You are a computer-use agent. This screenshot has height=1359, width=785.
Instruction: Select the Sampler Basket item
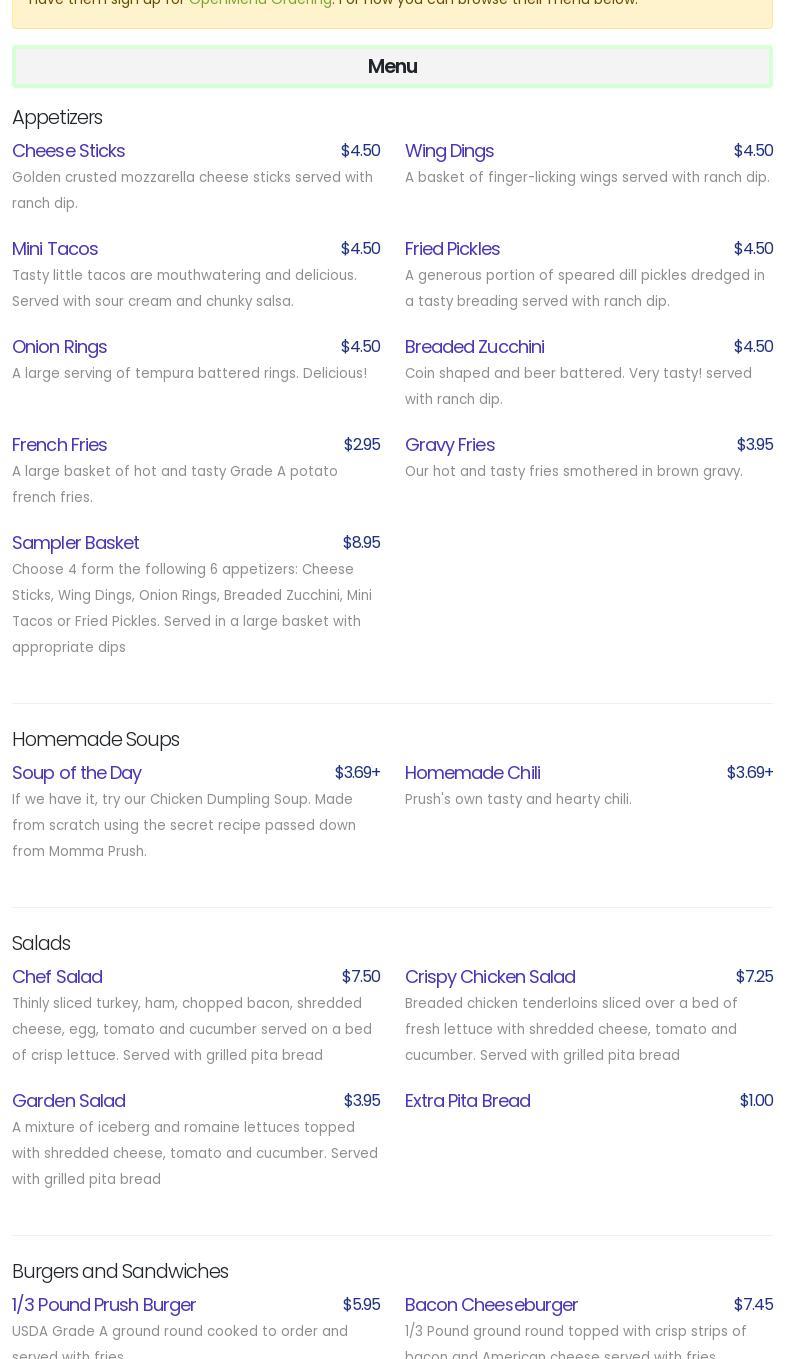coord(75,542)
